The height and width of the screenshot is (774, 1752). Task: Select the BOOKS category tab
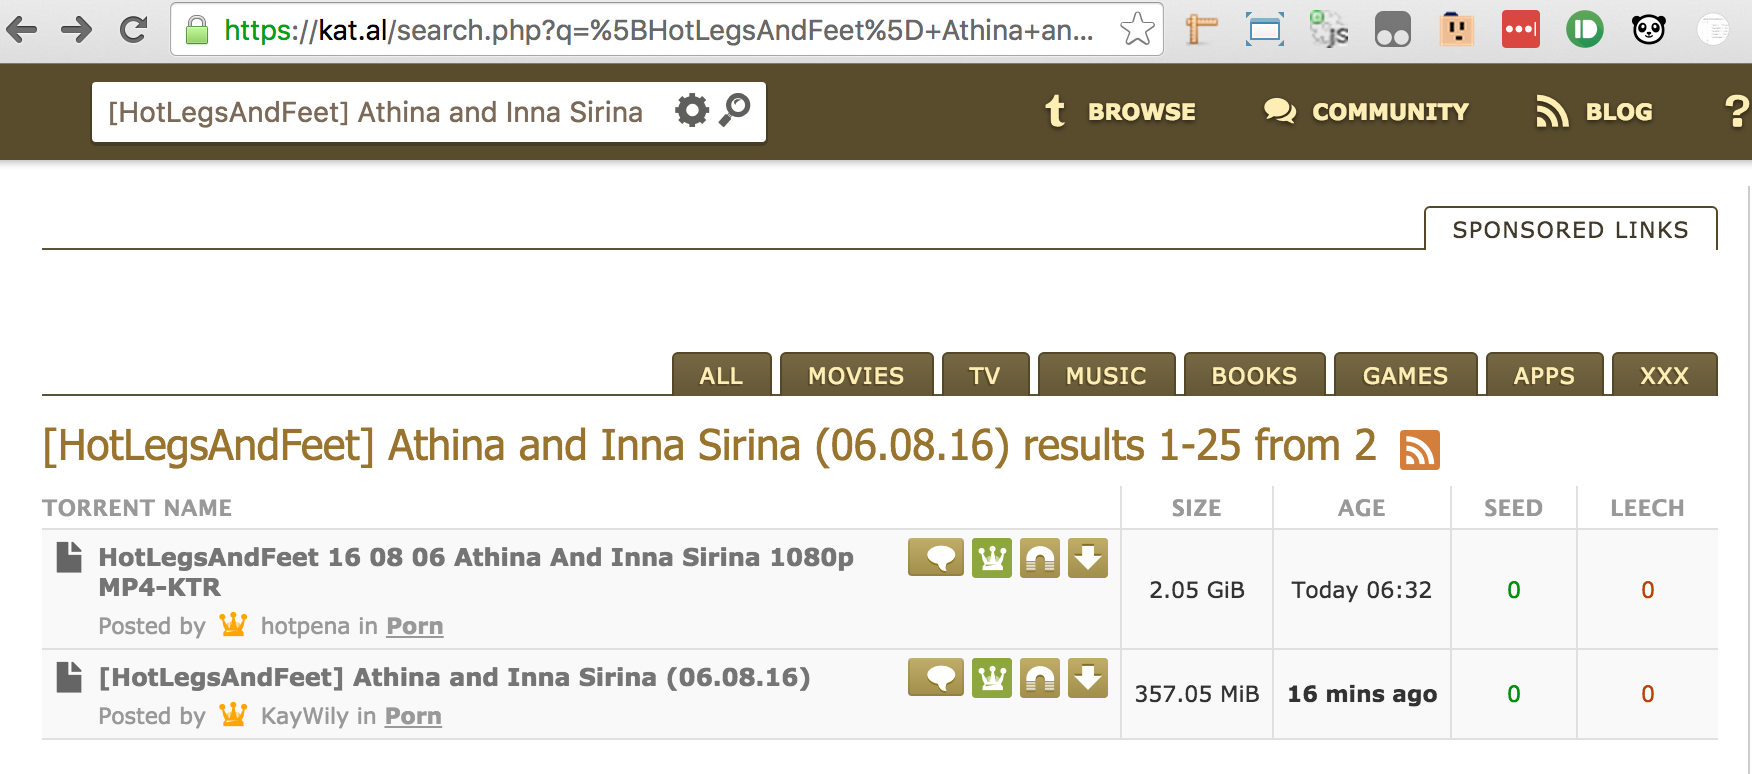(1254, 375)
